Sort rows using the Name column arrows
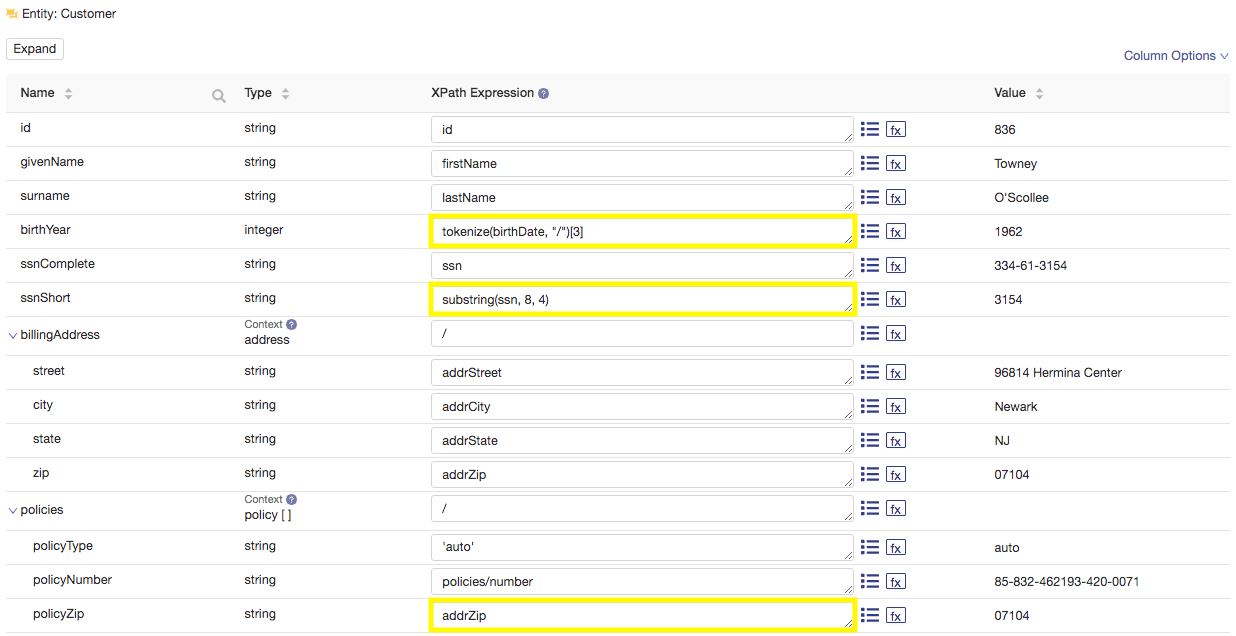This screenshot has width=1236, height=636. 67,92
